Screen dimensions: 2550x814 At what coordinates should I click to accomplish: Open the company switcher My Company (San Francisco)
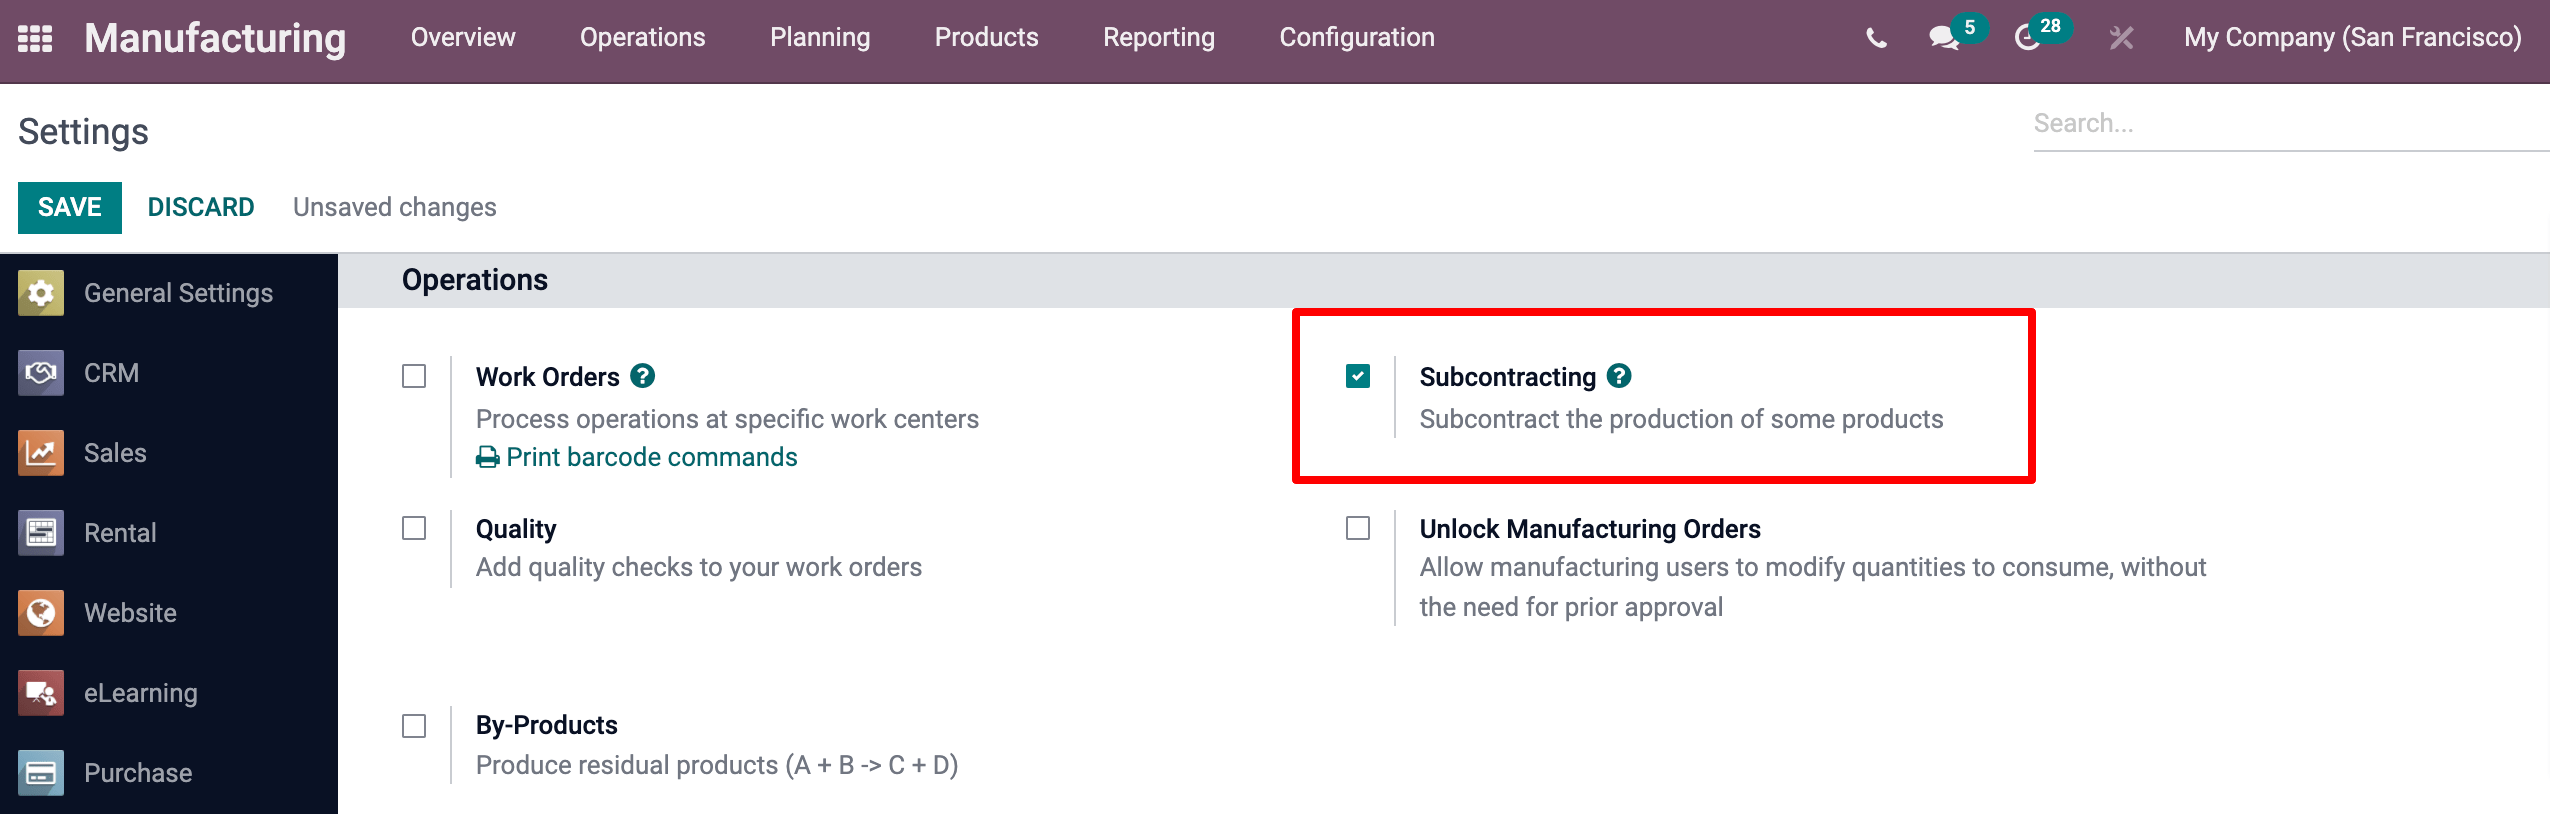point(2352,38)
